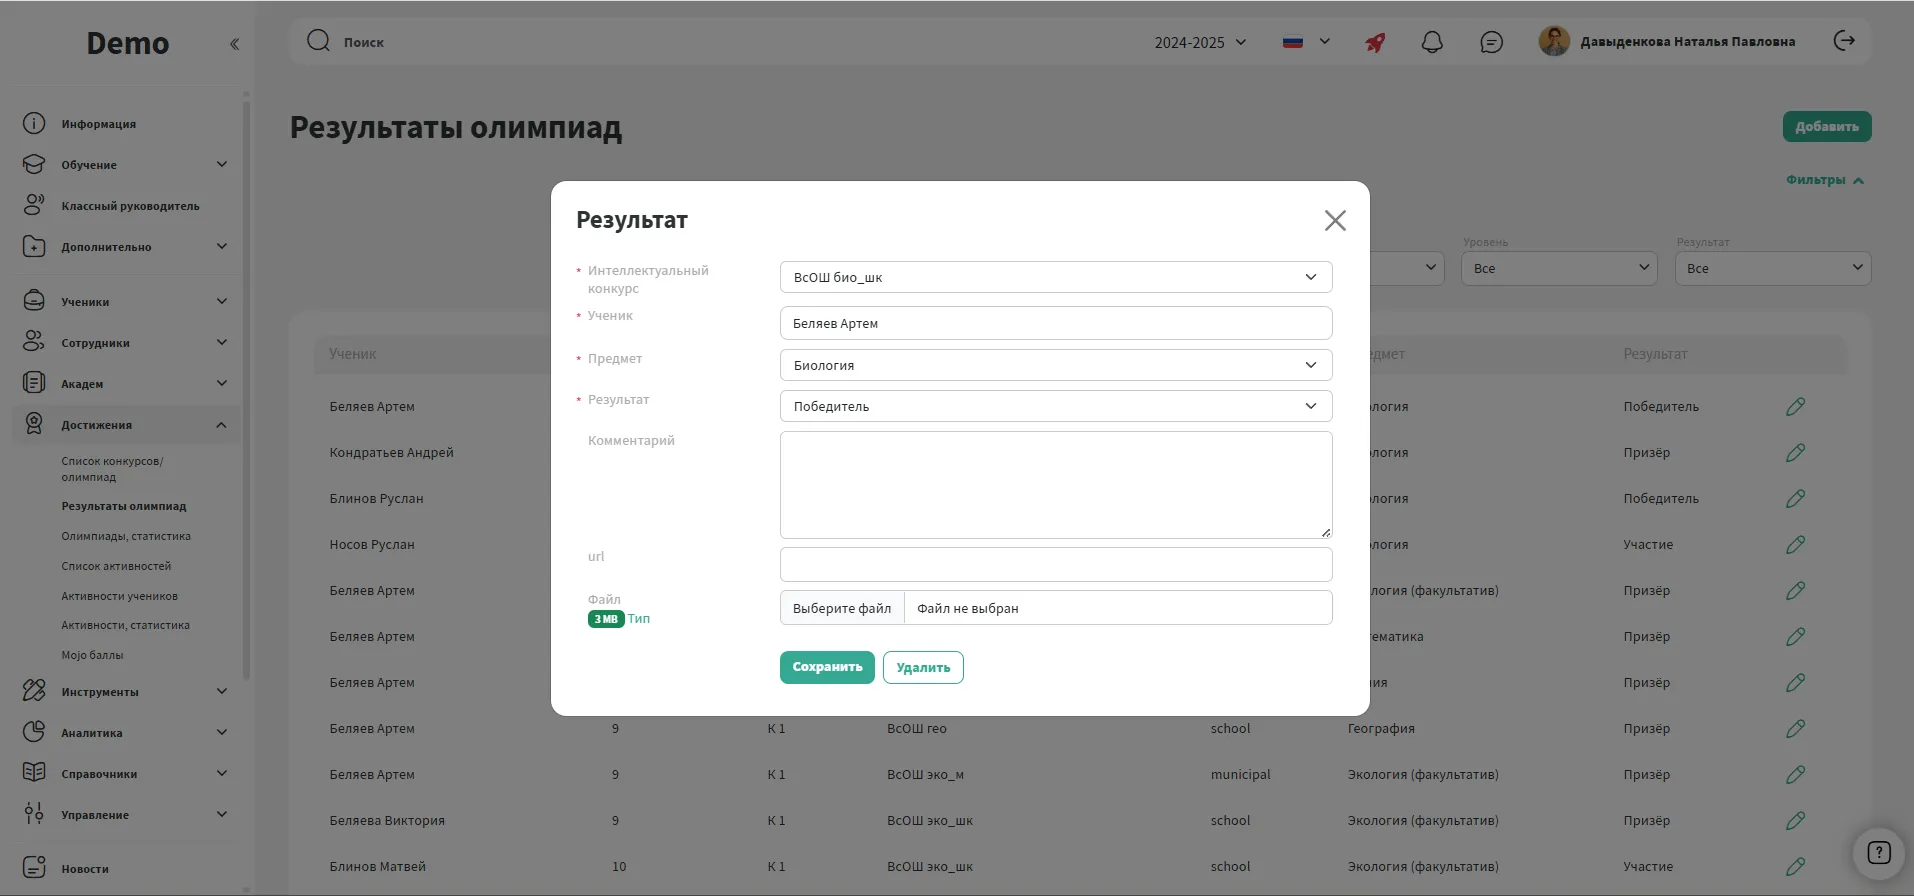
Task: Go to Список активностей in sidebar
Action: 116,566
